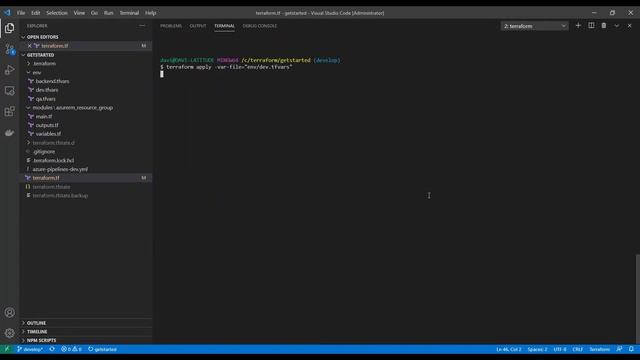This screenshot has width=640, height=360.
Task: Open the Docker view in activity bar
Action: tap(9, 133)
